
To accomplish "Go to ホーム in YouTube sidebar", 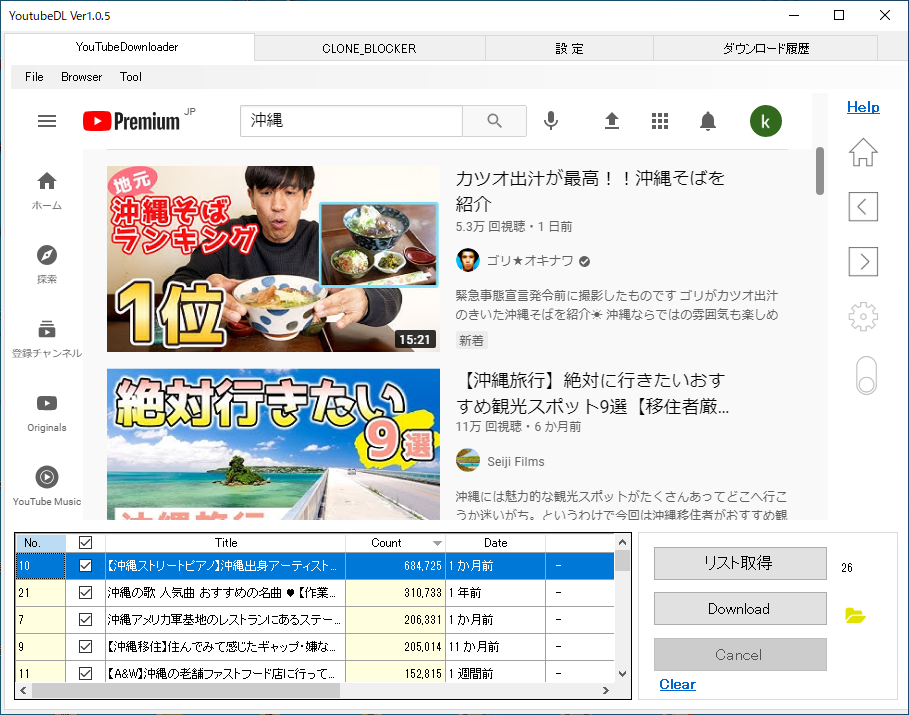I will 46,191.
